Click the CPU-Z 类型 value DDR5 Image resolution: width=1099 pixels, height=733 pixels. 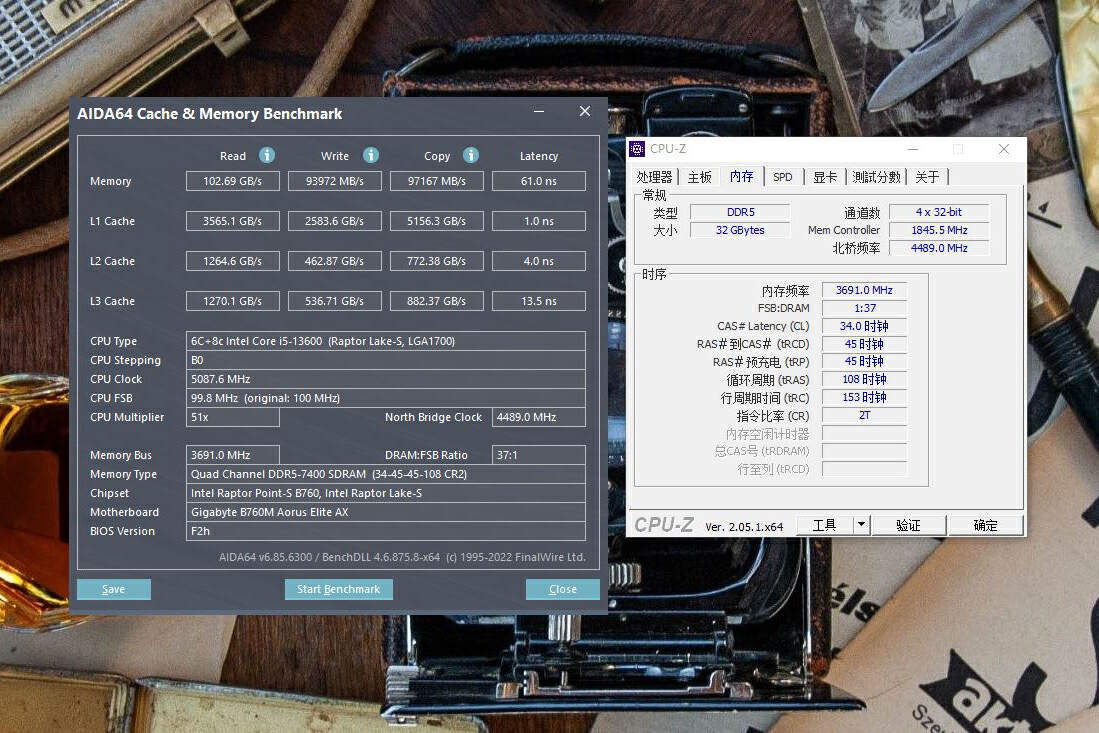tap(740, 212)
